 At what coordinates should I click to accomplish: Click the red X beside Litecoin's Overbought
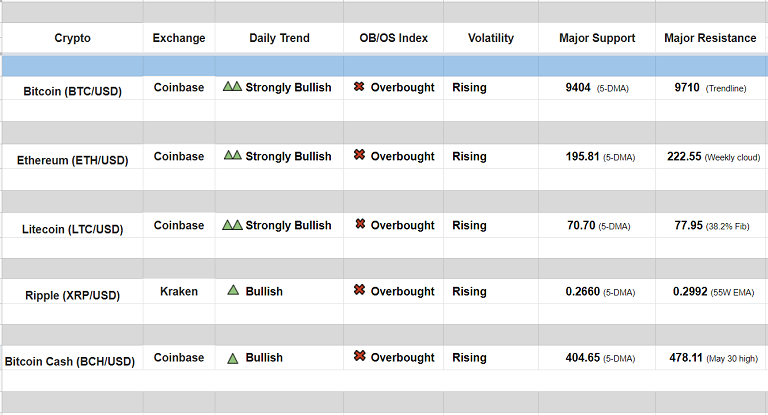tap(359, 225)
